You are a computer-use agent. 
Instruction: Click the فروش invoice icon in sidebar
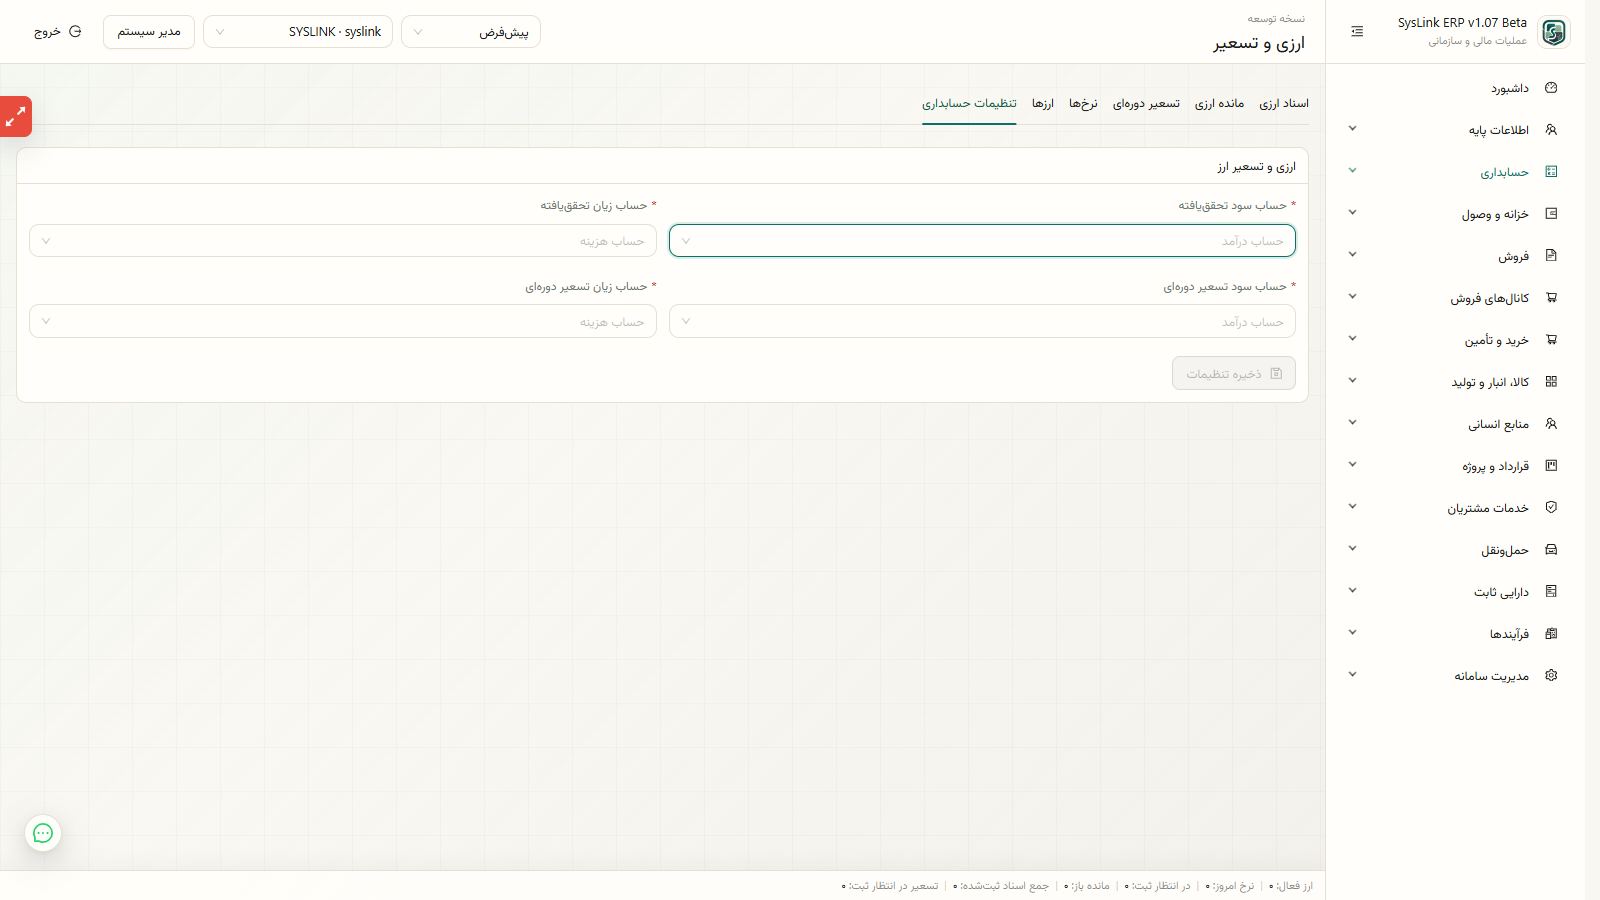pyautogui.click(x=1551, y=256)
